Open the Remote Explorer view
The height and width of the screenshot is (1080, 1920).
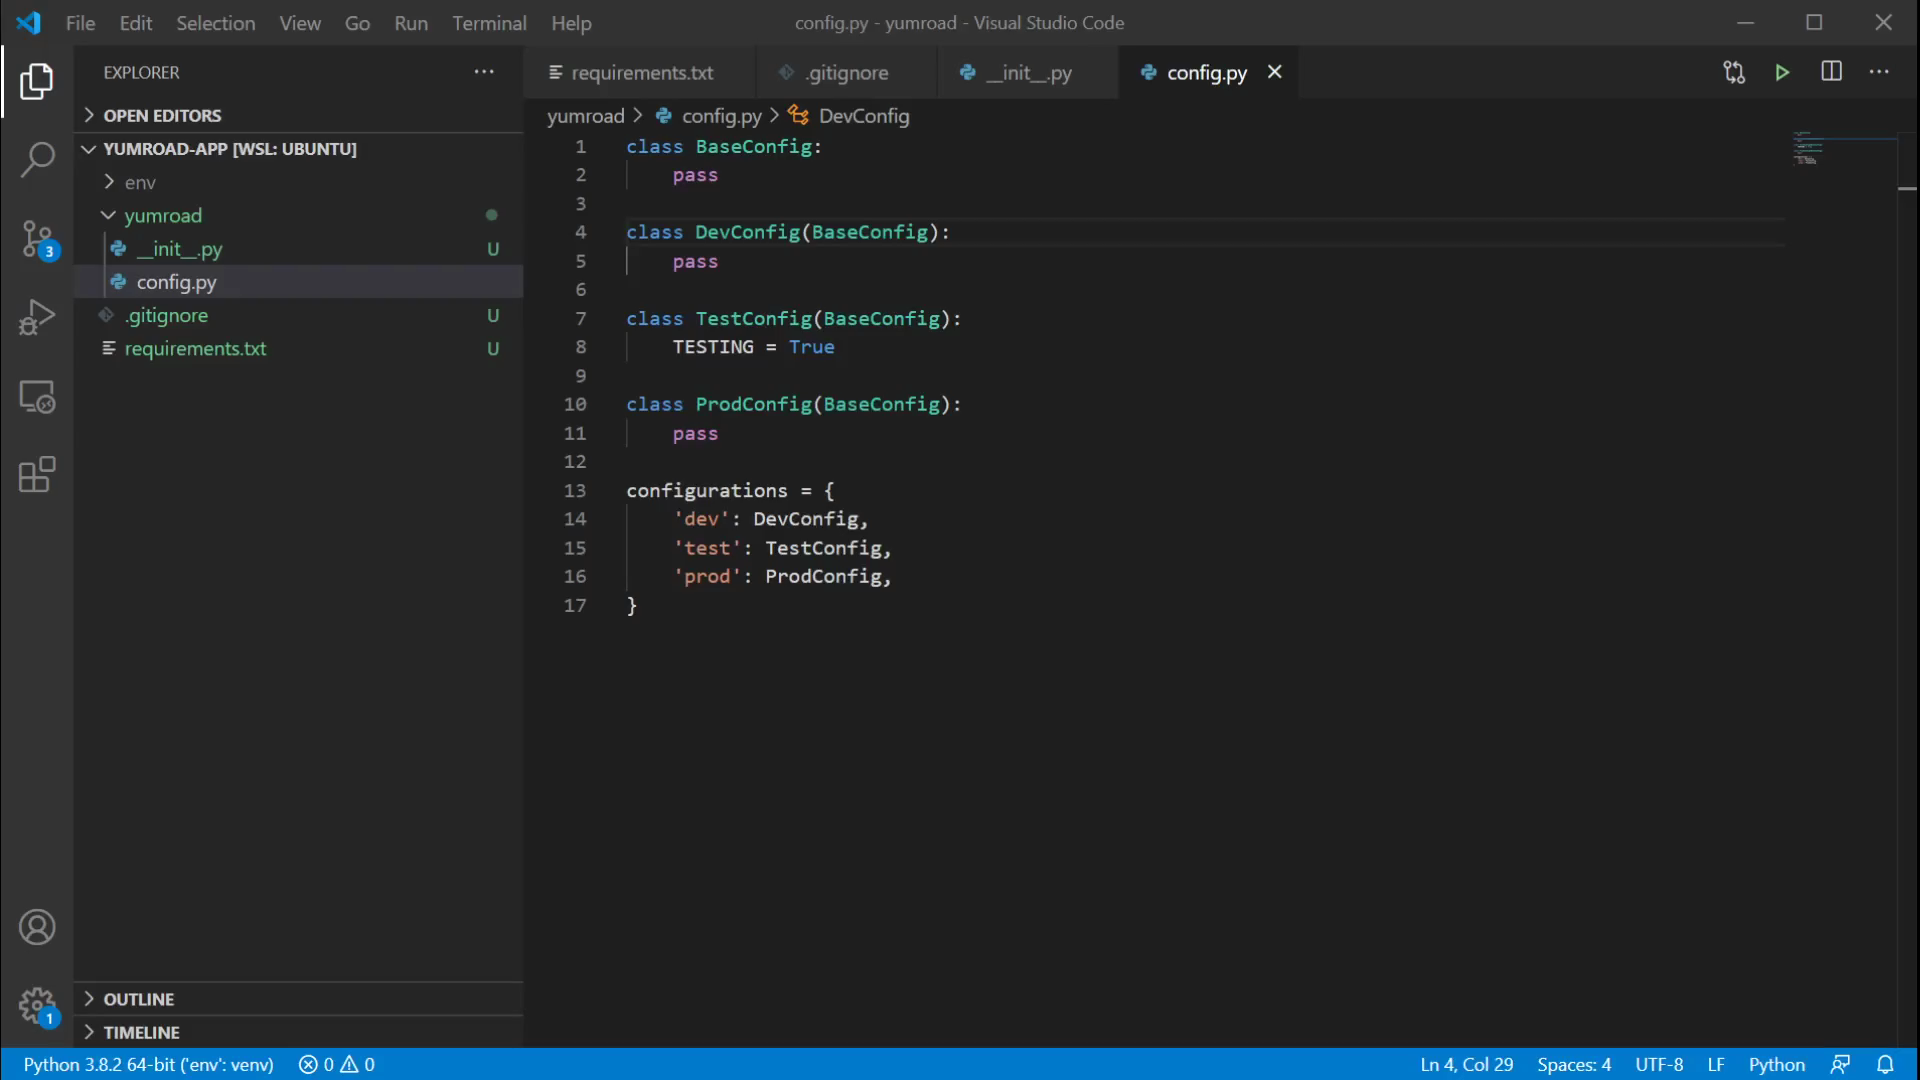37,397
